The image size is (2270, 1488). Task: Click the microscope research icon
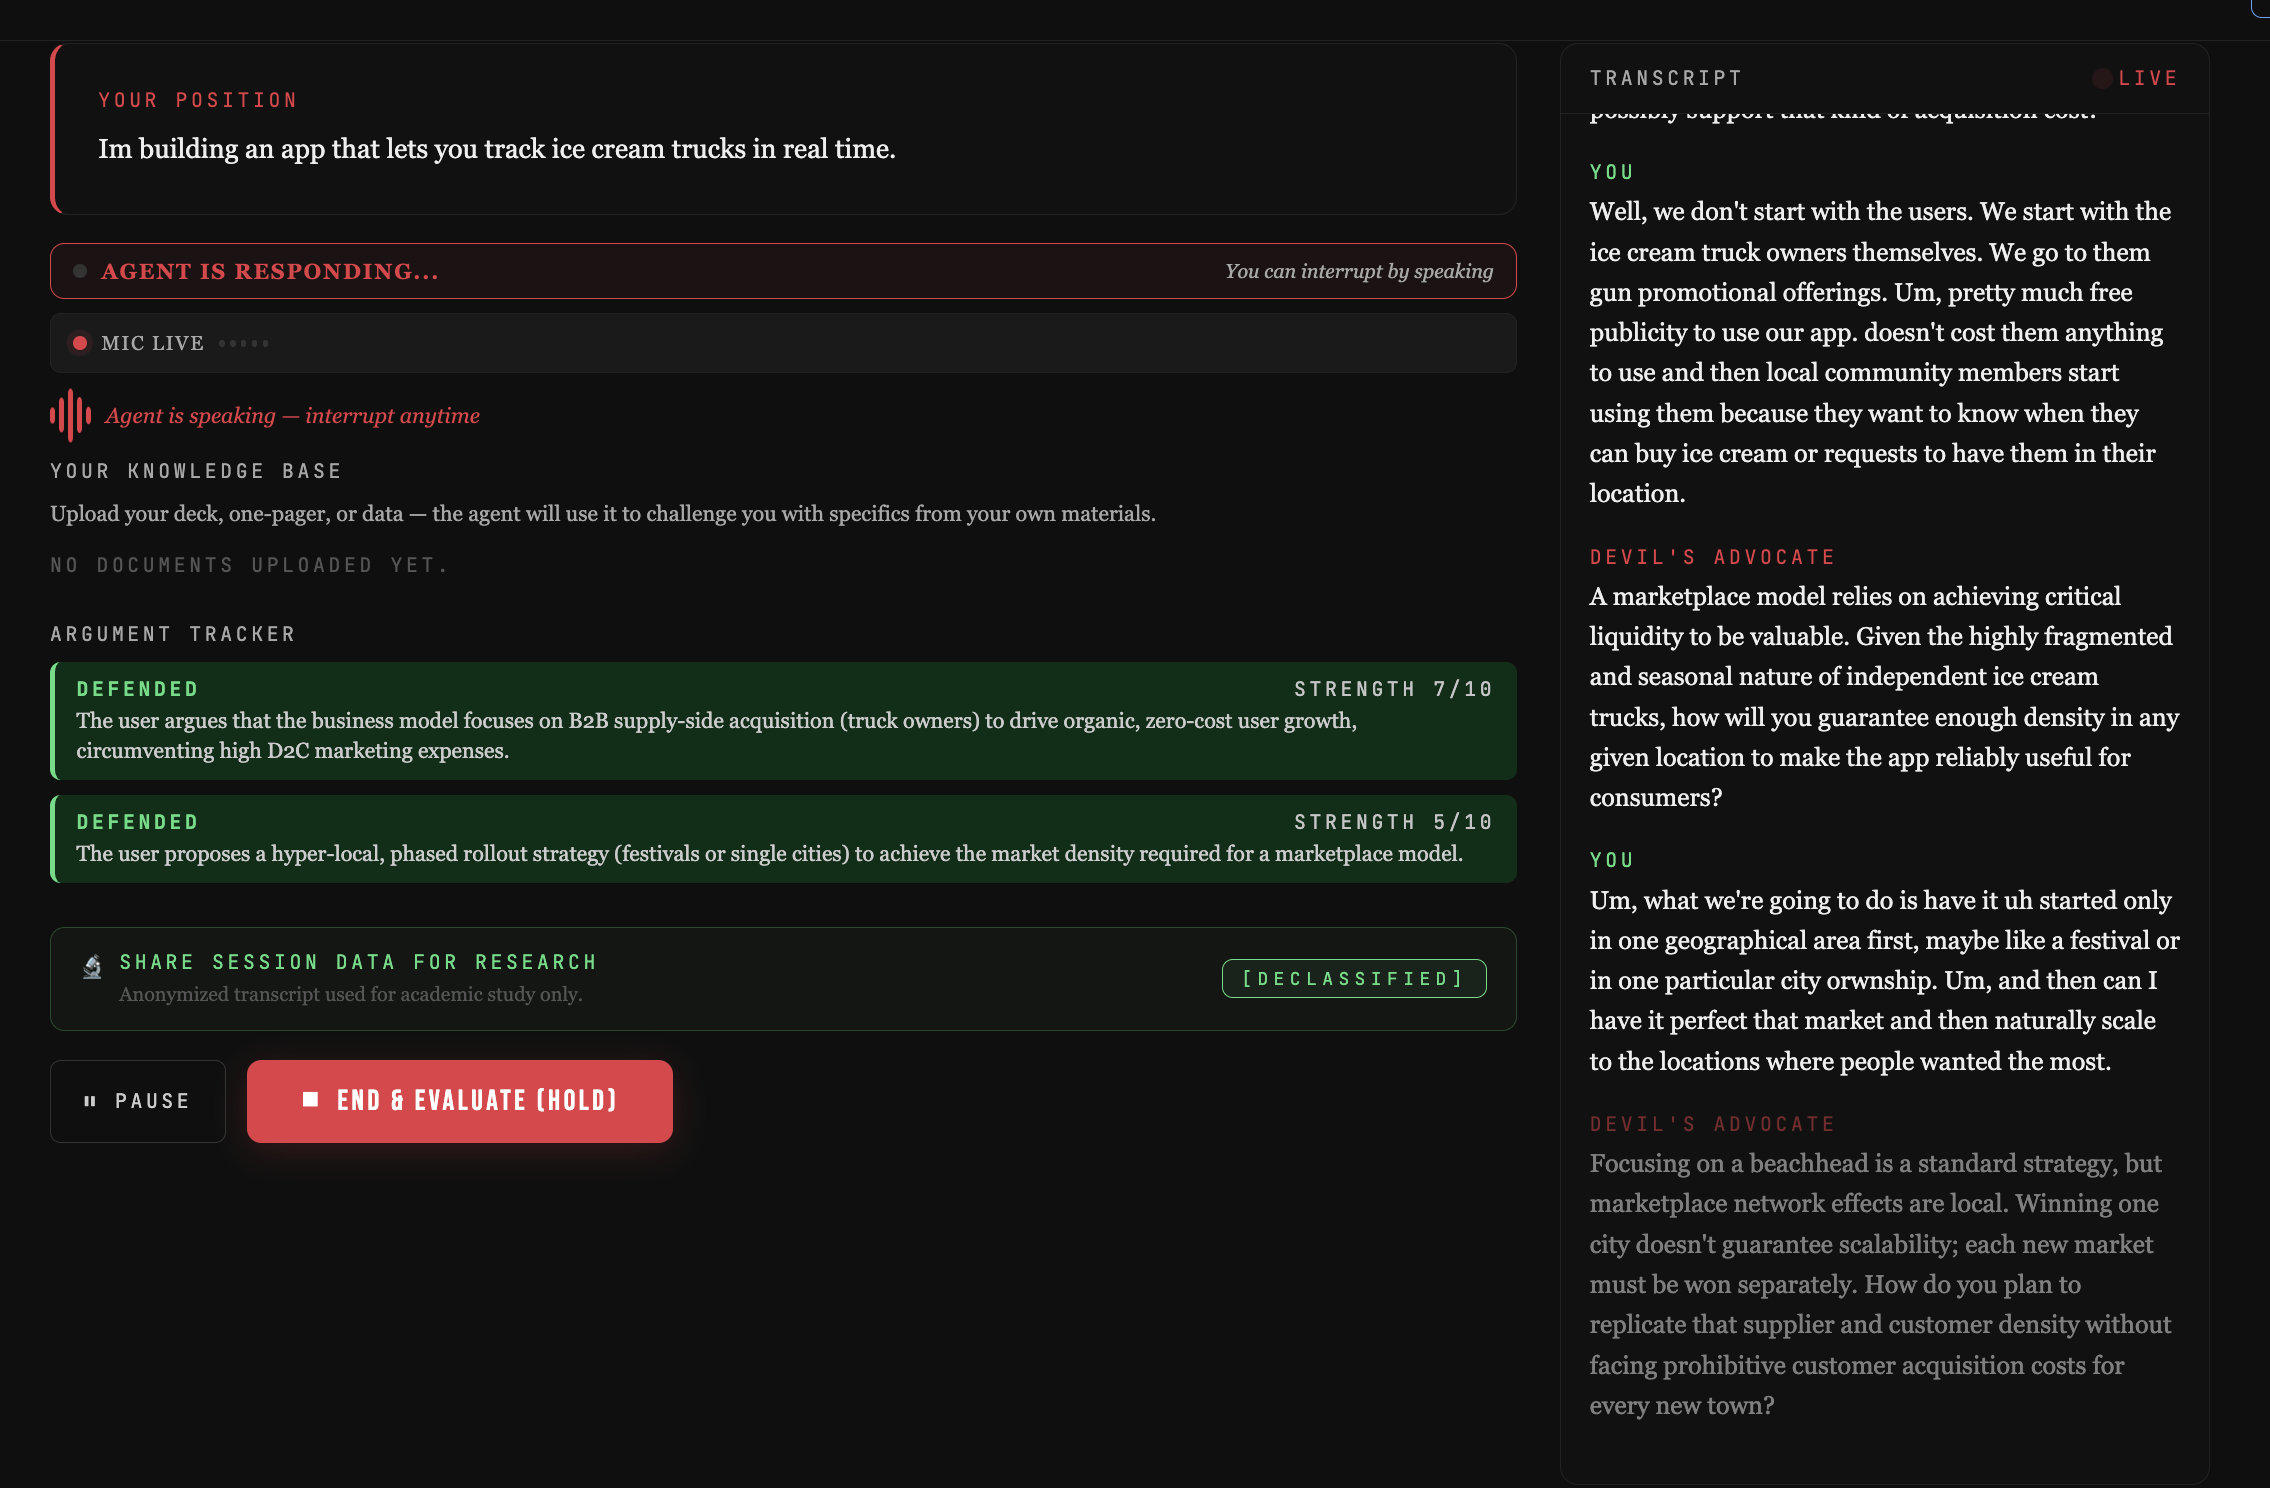92,966
